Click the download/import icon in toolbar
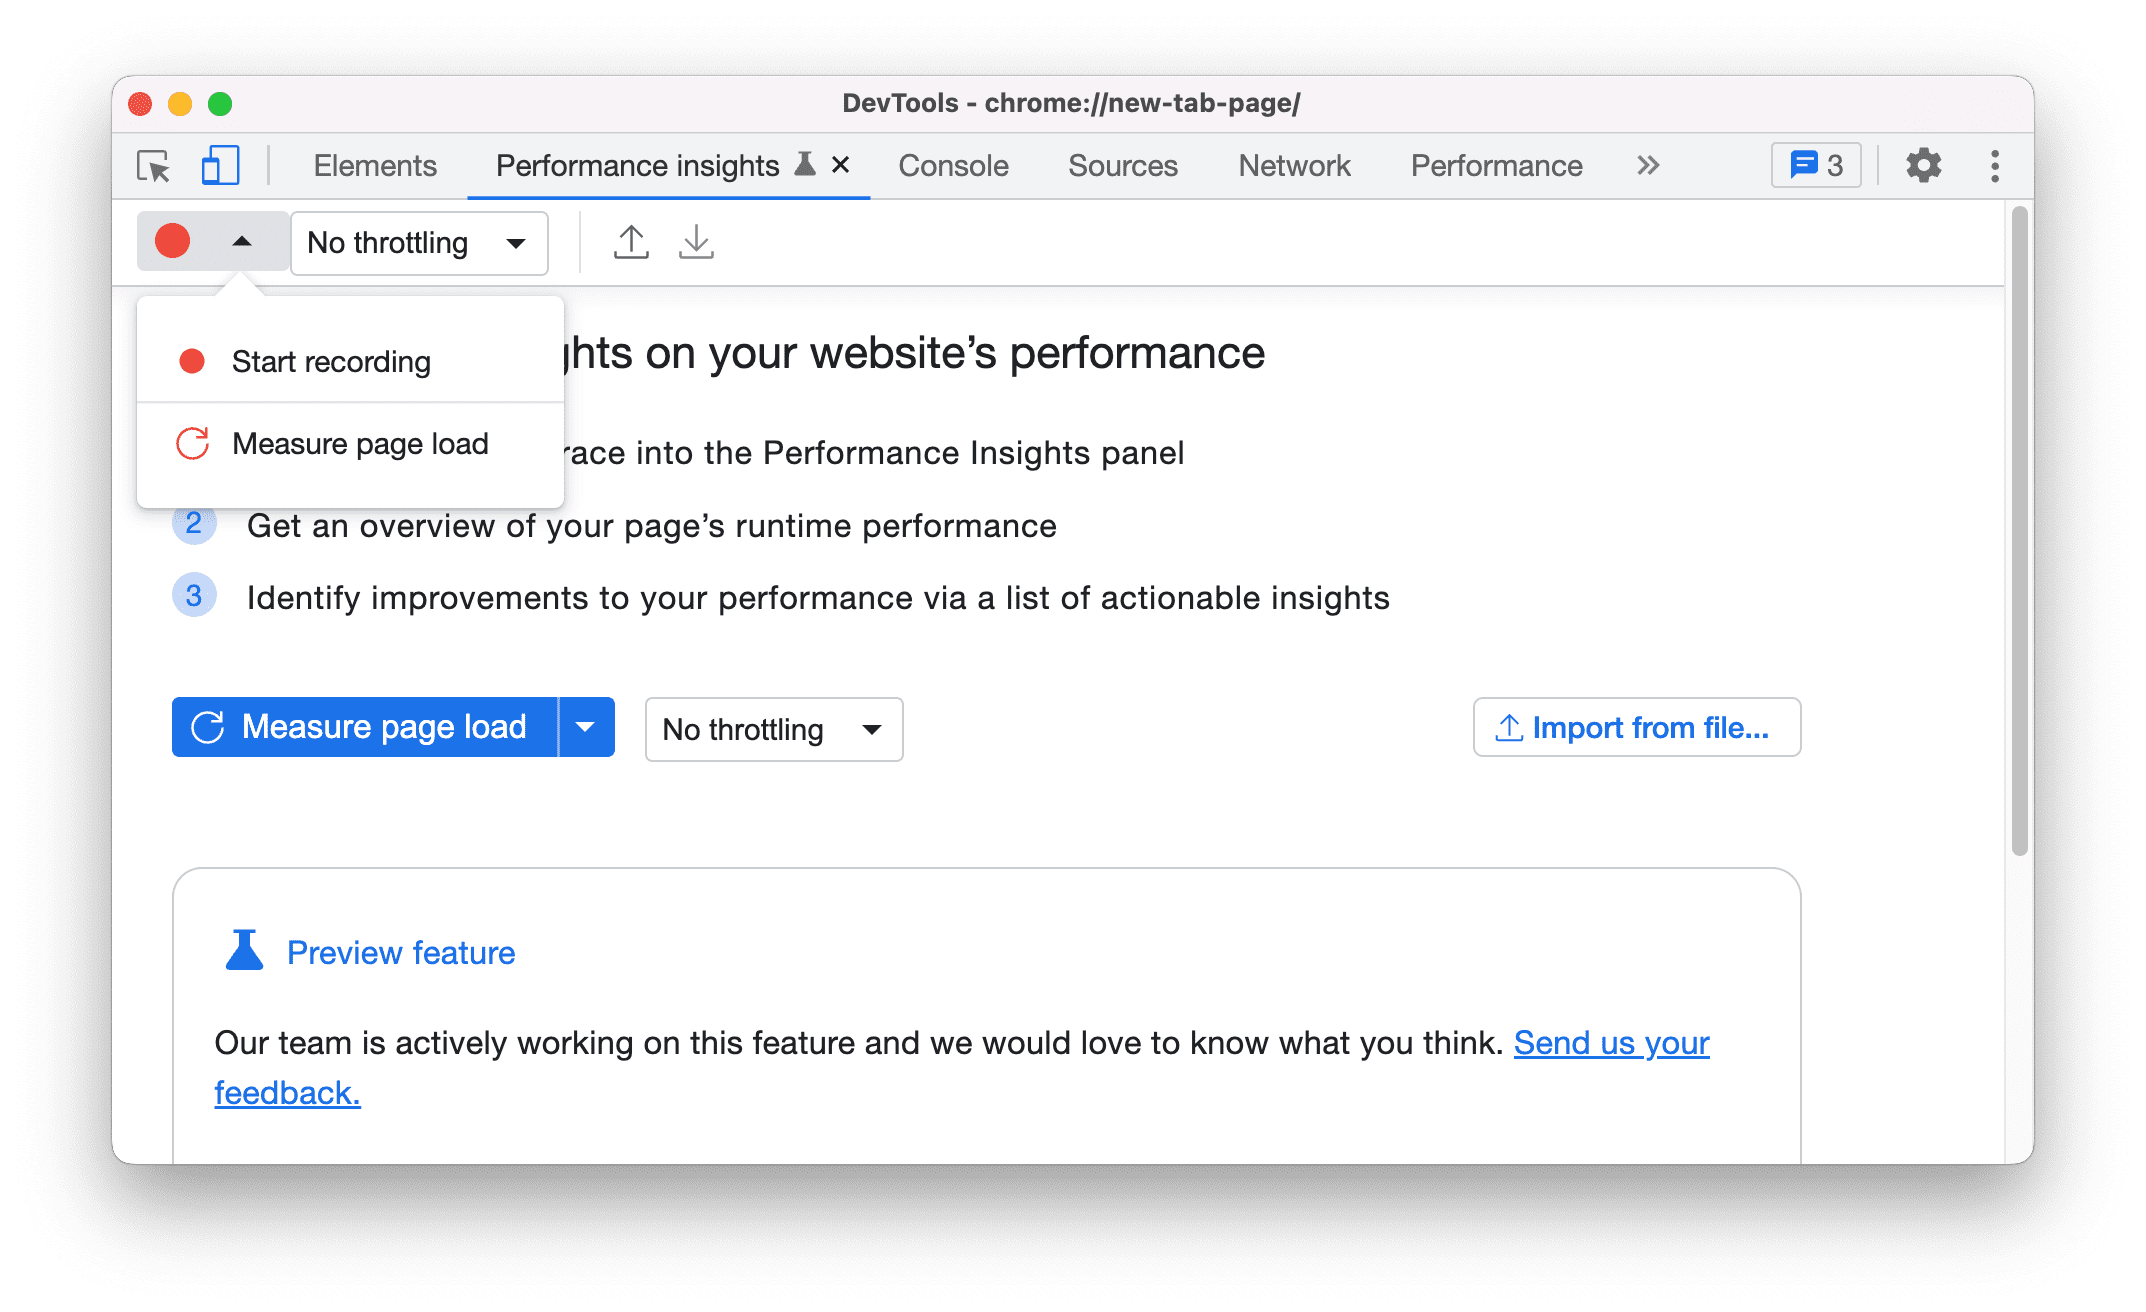 click(x=696, y=242)
